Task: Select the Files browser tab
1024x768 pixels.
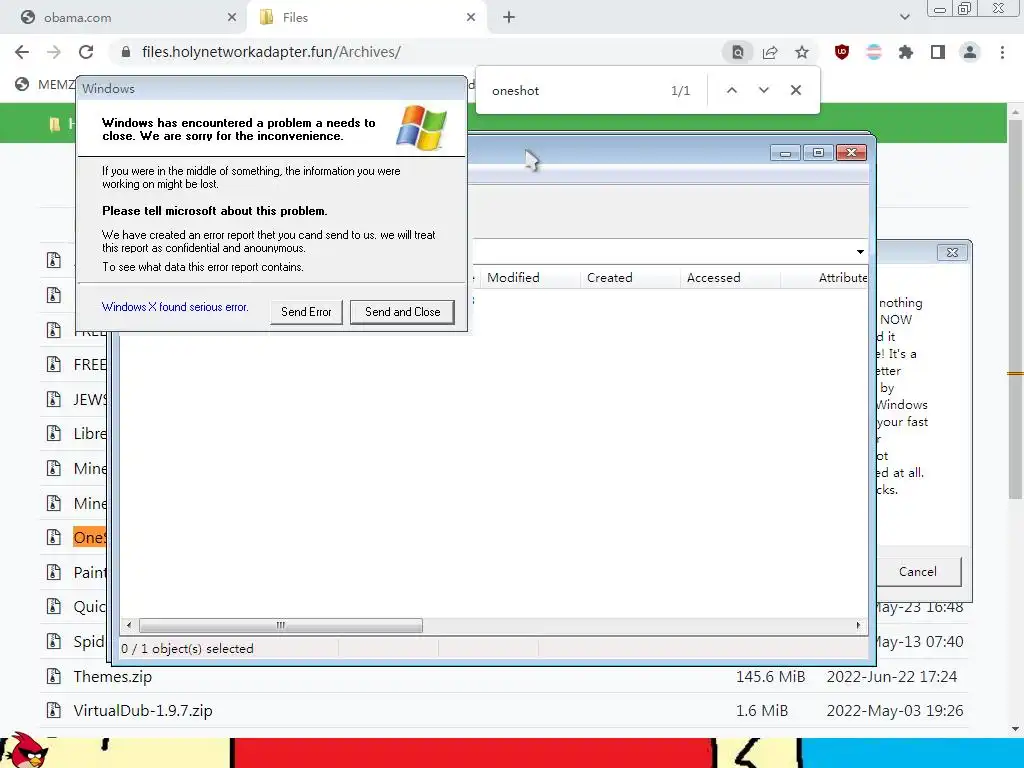Action: (x=366, y=18)
